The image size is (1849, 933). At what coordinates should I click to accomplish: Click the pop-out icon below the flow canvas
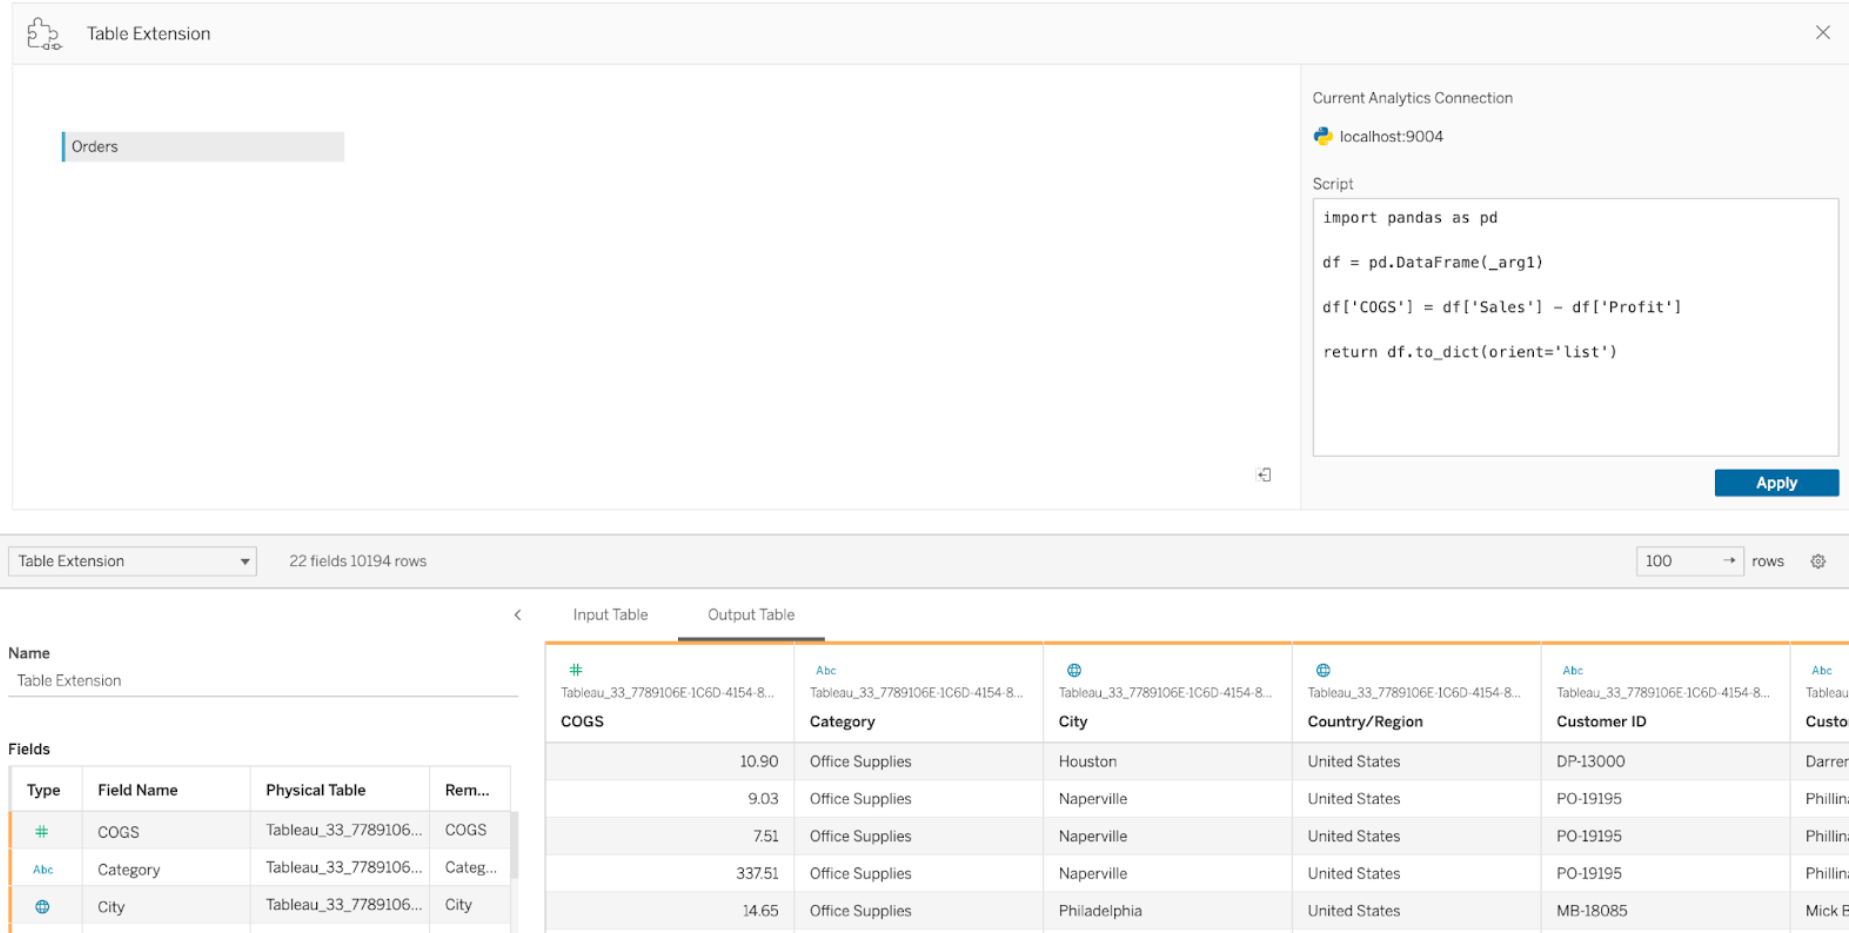click(1263, 474)
